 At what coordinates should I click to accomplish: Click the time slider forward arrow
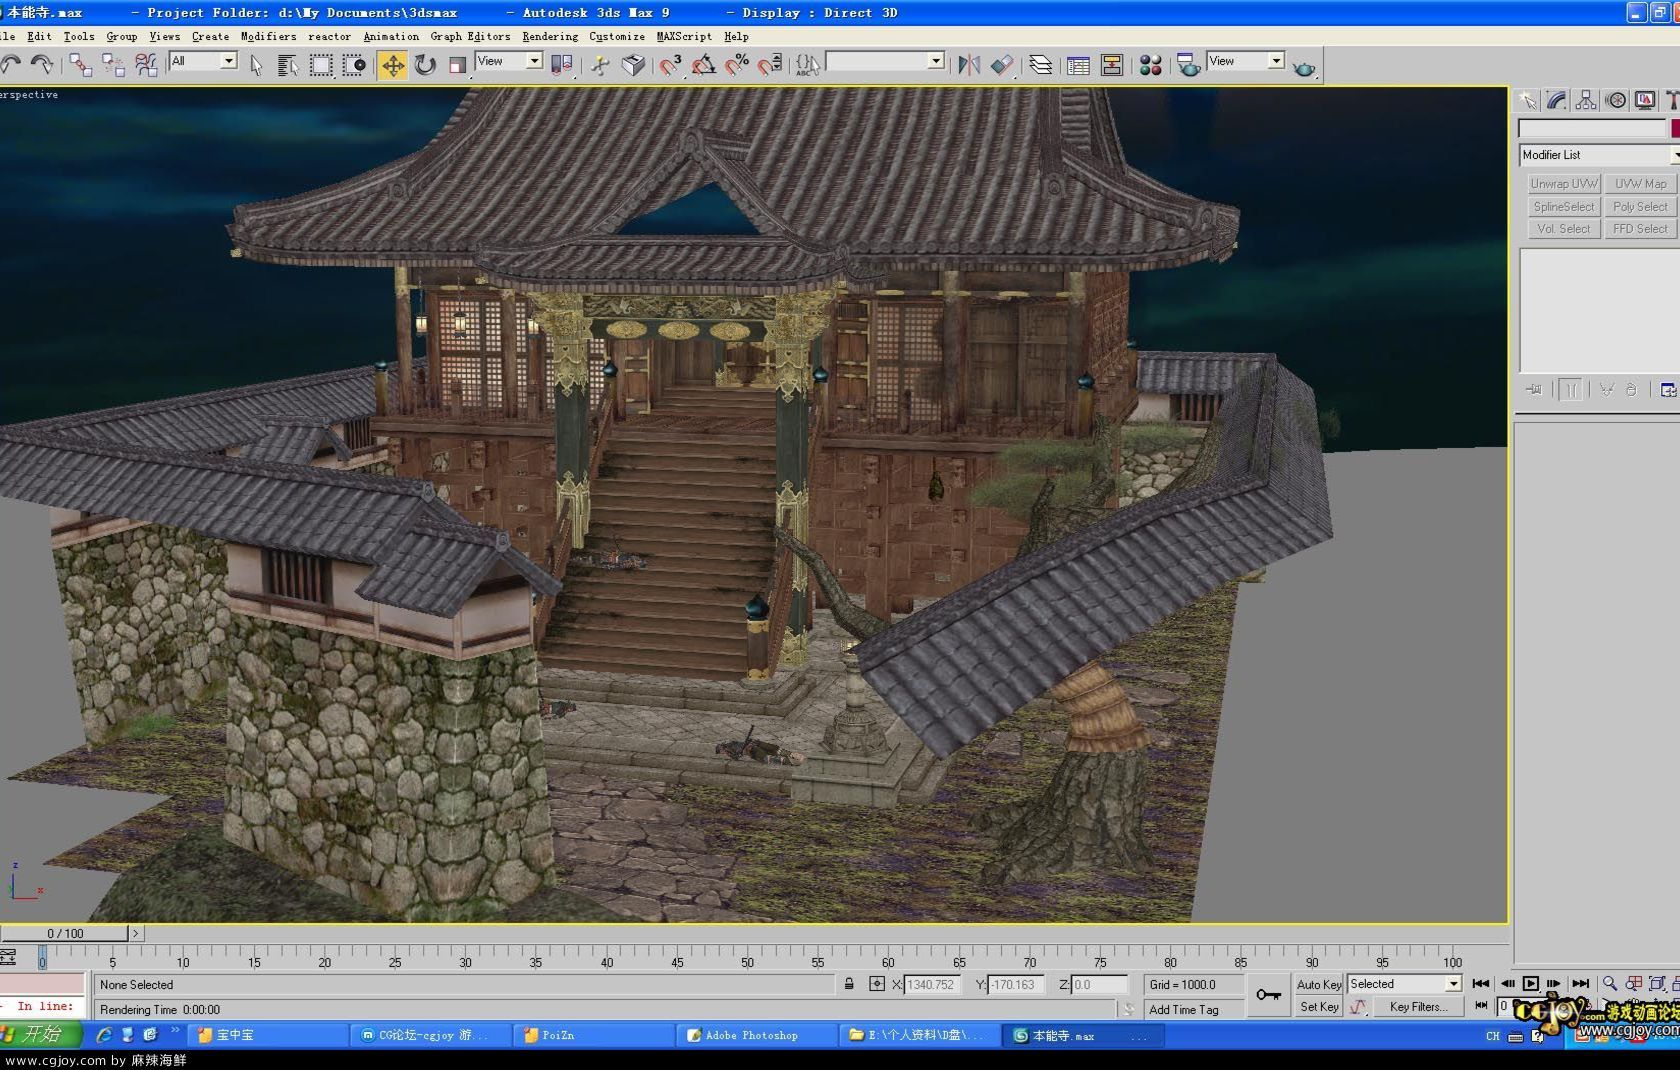pyautogui.click(x=136, y=933)
